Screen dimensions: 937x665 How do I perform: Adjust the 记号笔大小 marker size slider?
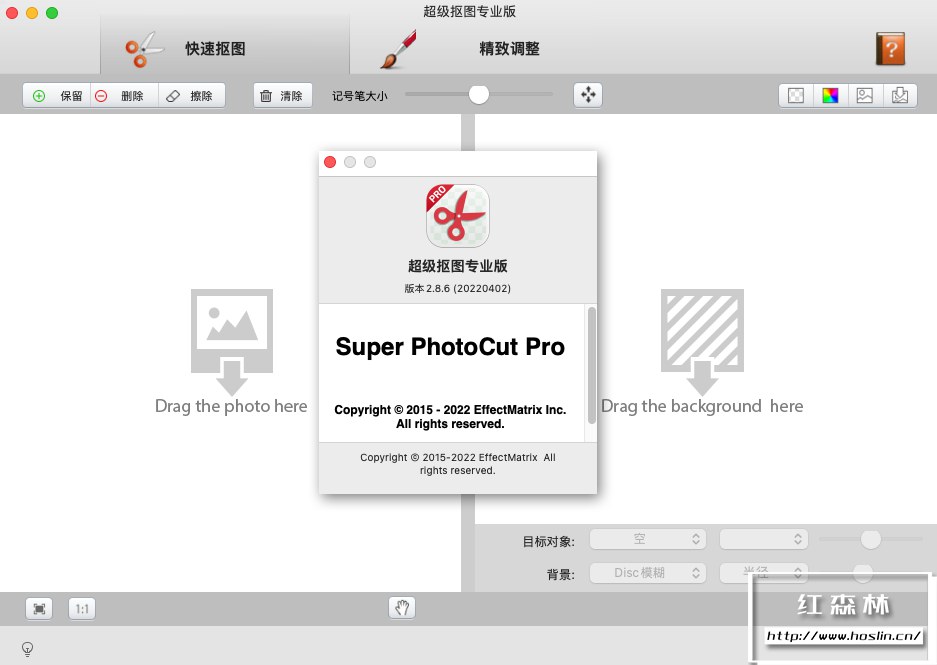479,94
